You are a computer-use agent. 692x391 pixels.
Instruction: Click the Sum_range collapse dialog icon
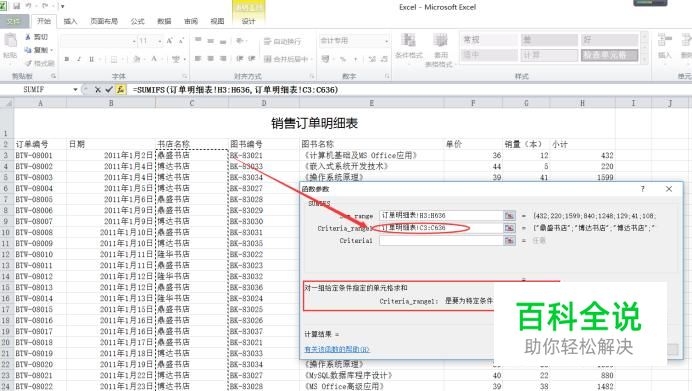(509, 215)
